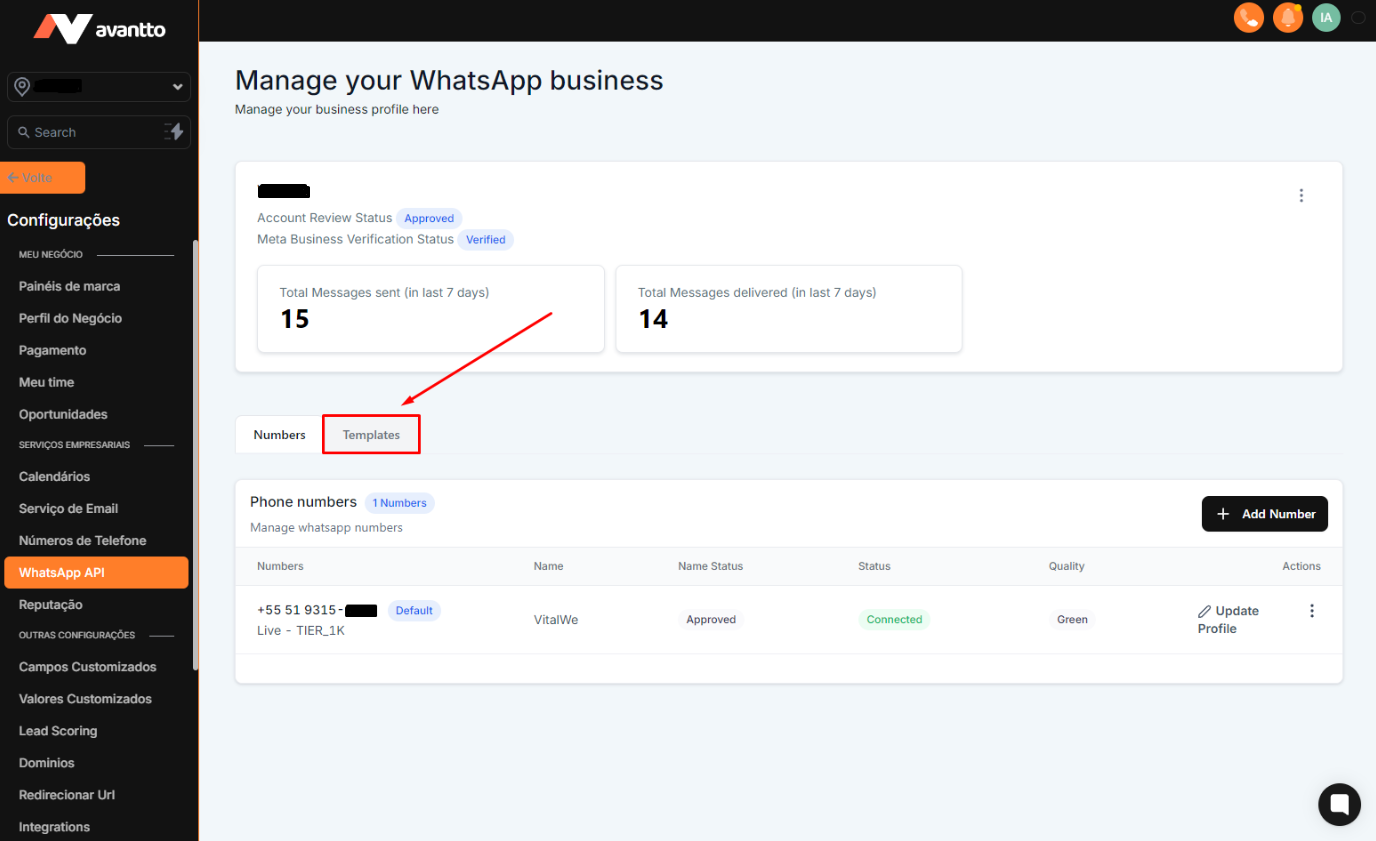Click the Add Number button
Screen dimensions: 1376x841
[1264, 514]
